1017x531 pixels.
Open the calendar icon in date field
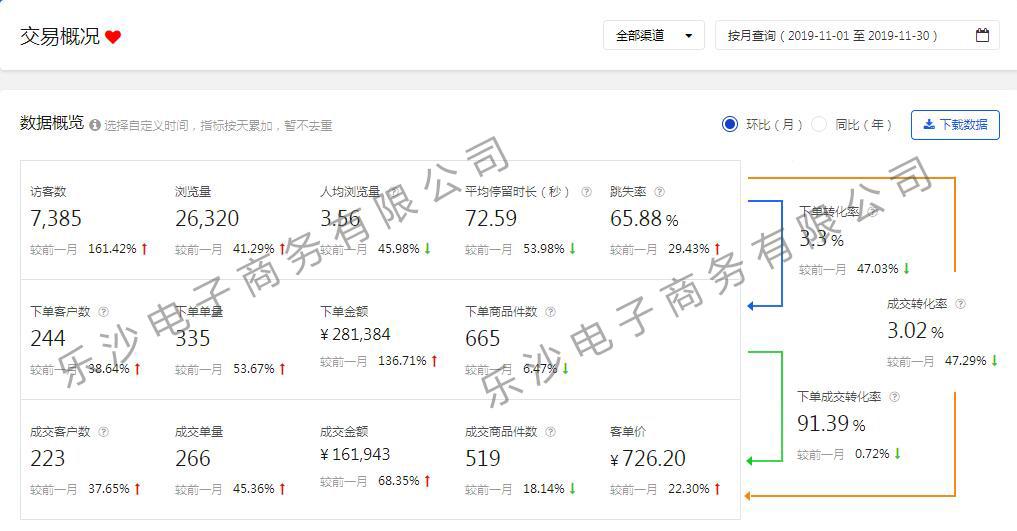point(982,36)
